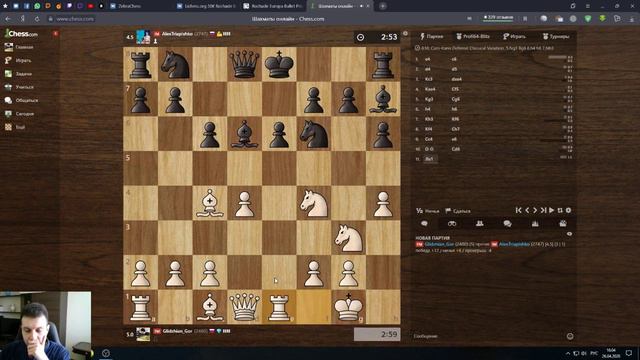Switch the РУС input language in the taskbar
640x360 pixels.
pos(594,353)
